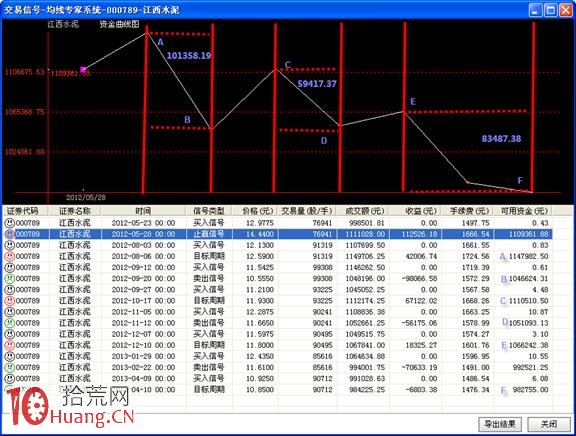Maximize the 交易信号 window
This screenshot has height=436, width=576.
[550, 10]
